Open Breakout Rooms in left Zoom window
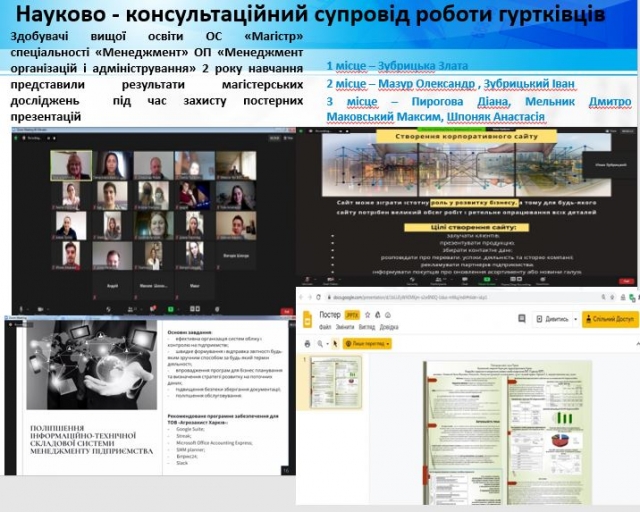 [x=195, y=309]
